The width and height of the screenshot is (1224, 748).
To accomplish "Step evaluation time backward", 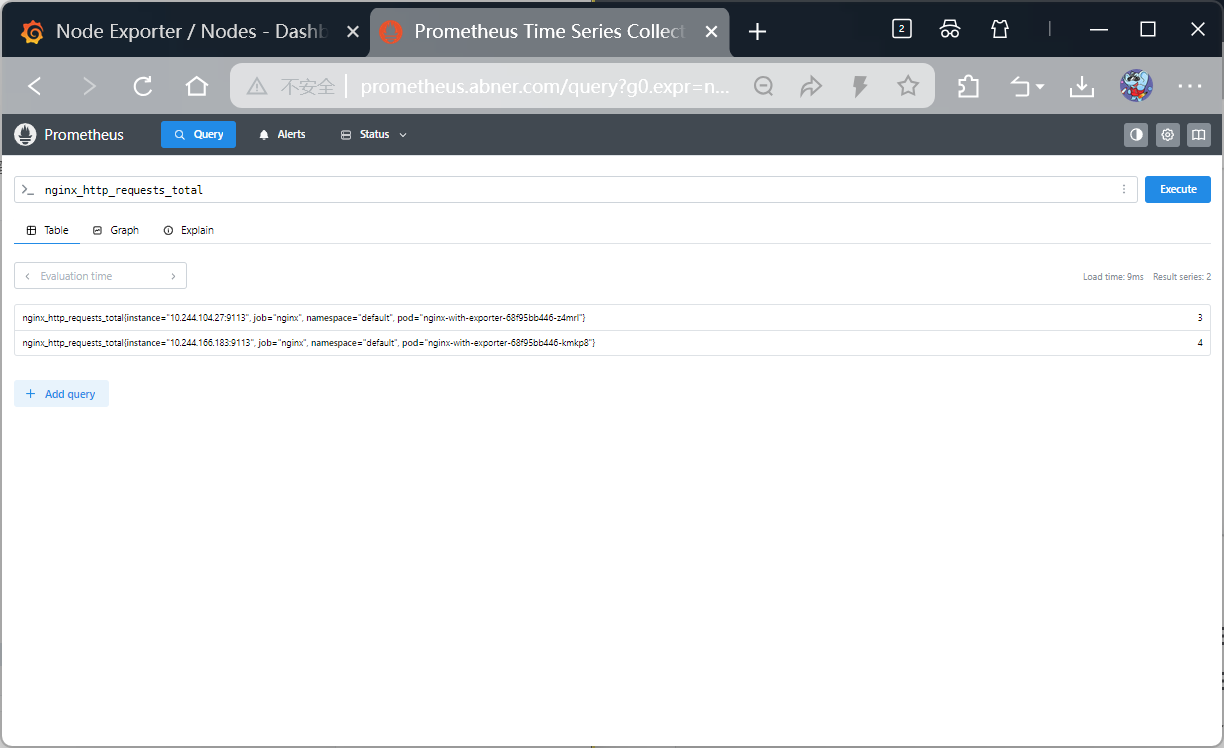I will (x=28, y=276).
